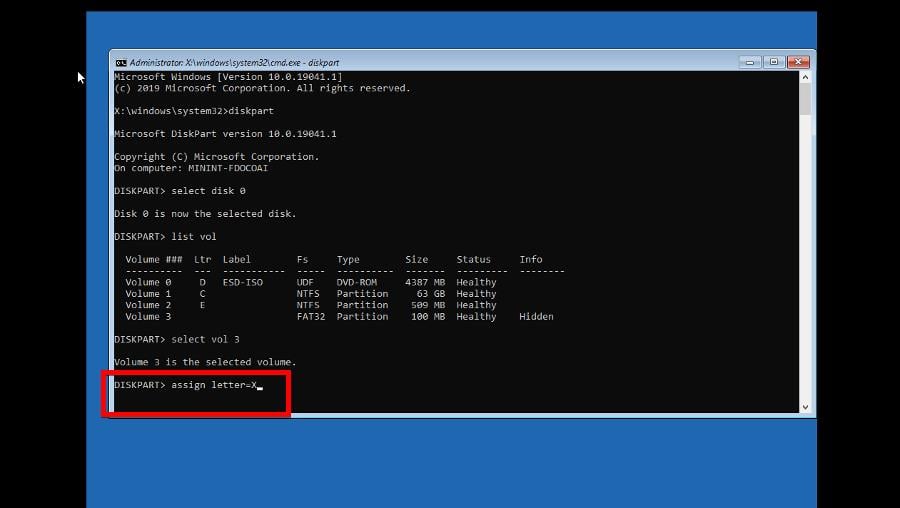
Task: Click the 'Ltr' column header
Action: click(202, 259)
